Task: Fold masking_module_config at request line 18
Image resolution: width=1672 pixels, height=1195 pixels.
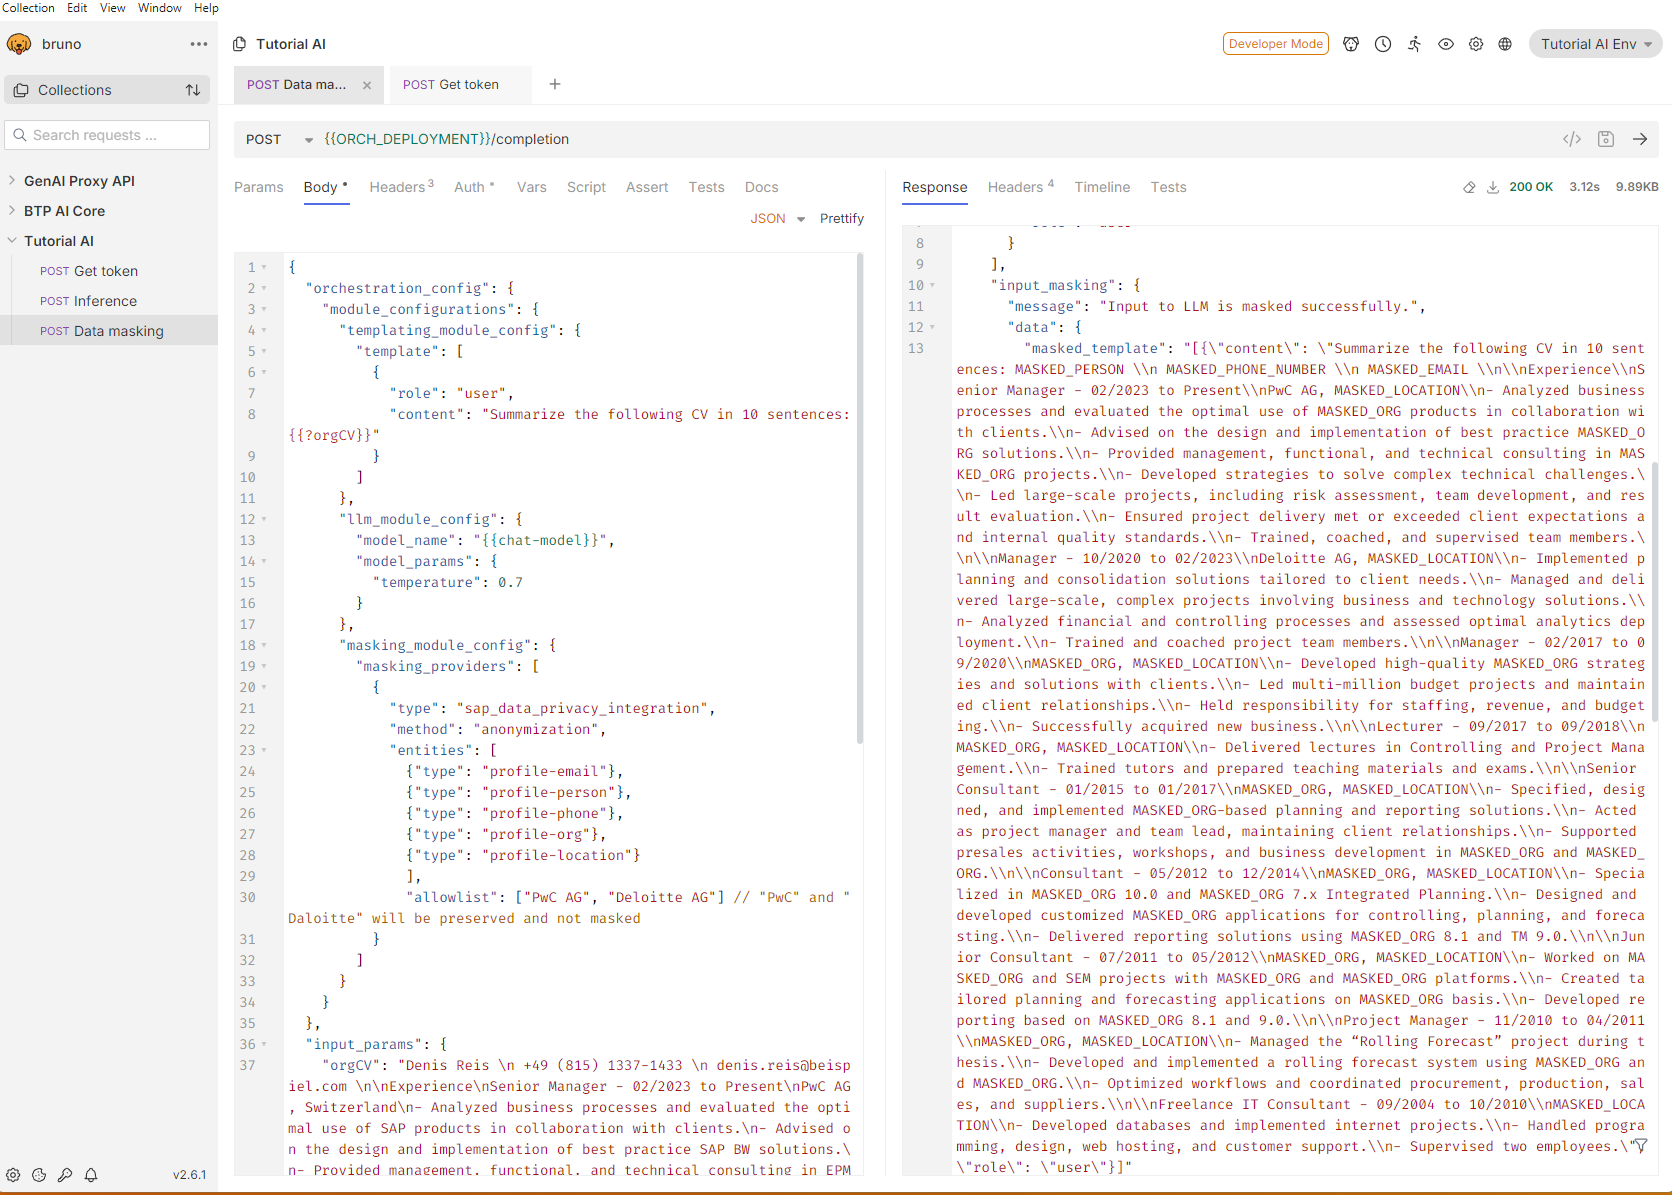Action: [264, 645]
